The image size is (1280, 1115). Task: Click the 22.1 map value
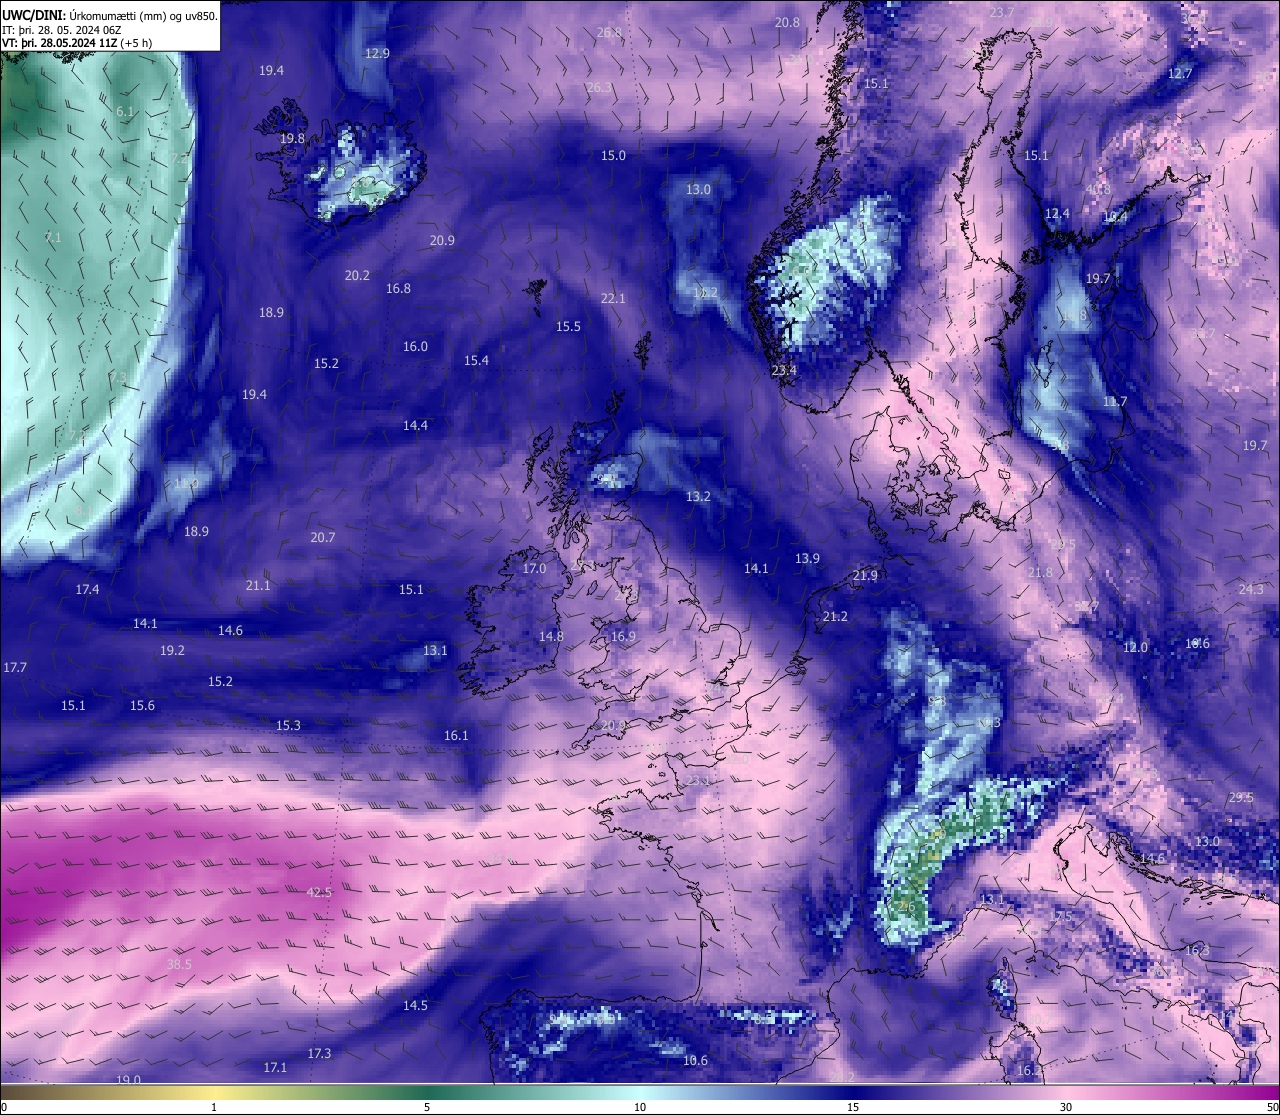tap(613, 298)
